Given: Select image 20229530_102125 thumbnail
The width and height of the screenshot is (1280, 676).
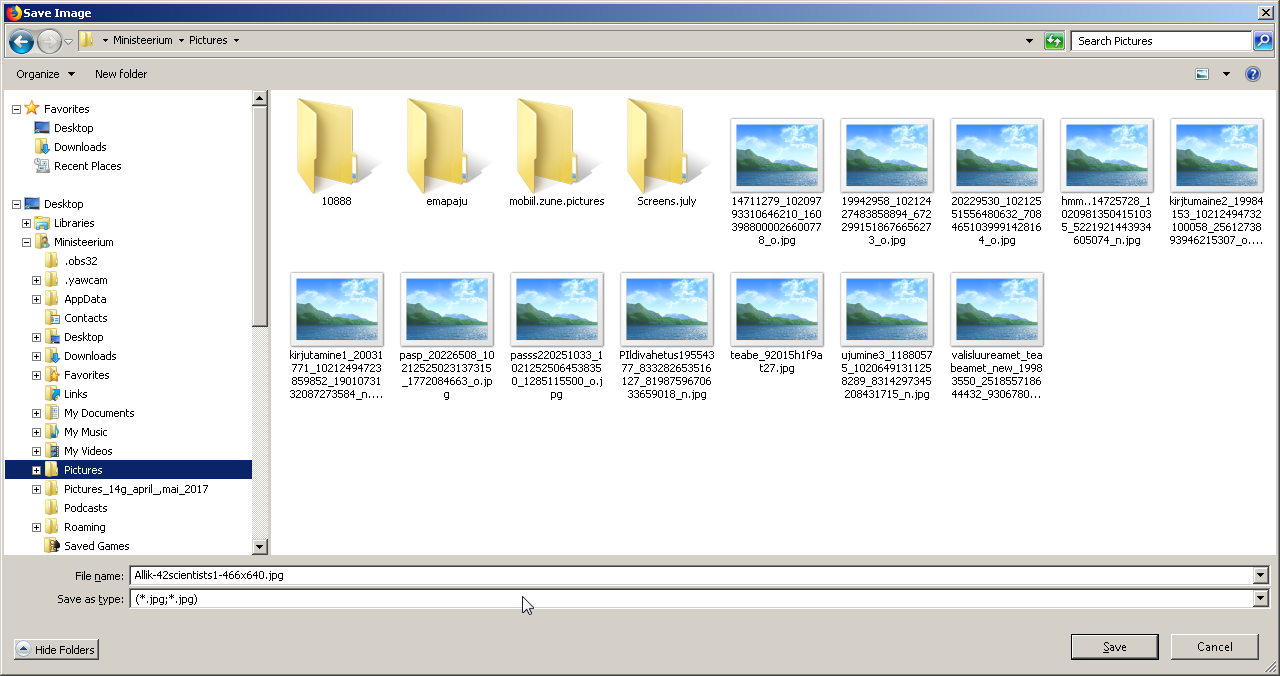Looking at the screenshot, I should pos(997,155).
